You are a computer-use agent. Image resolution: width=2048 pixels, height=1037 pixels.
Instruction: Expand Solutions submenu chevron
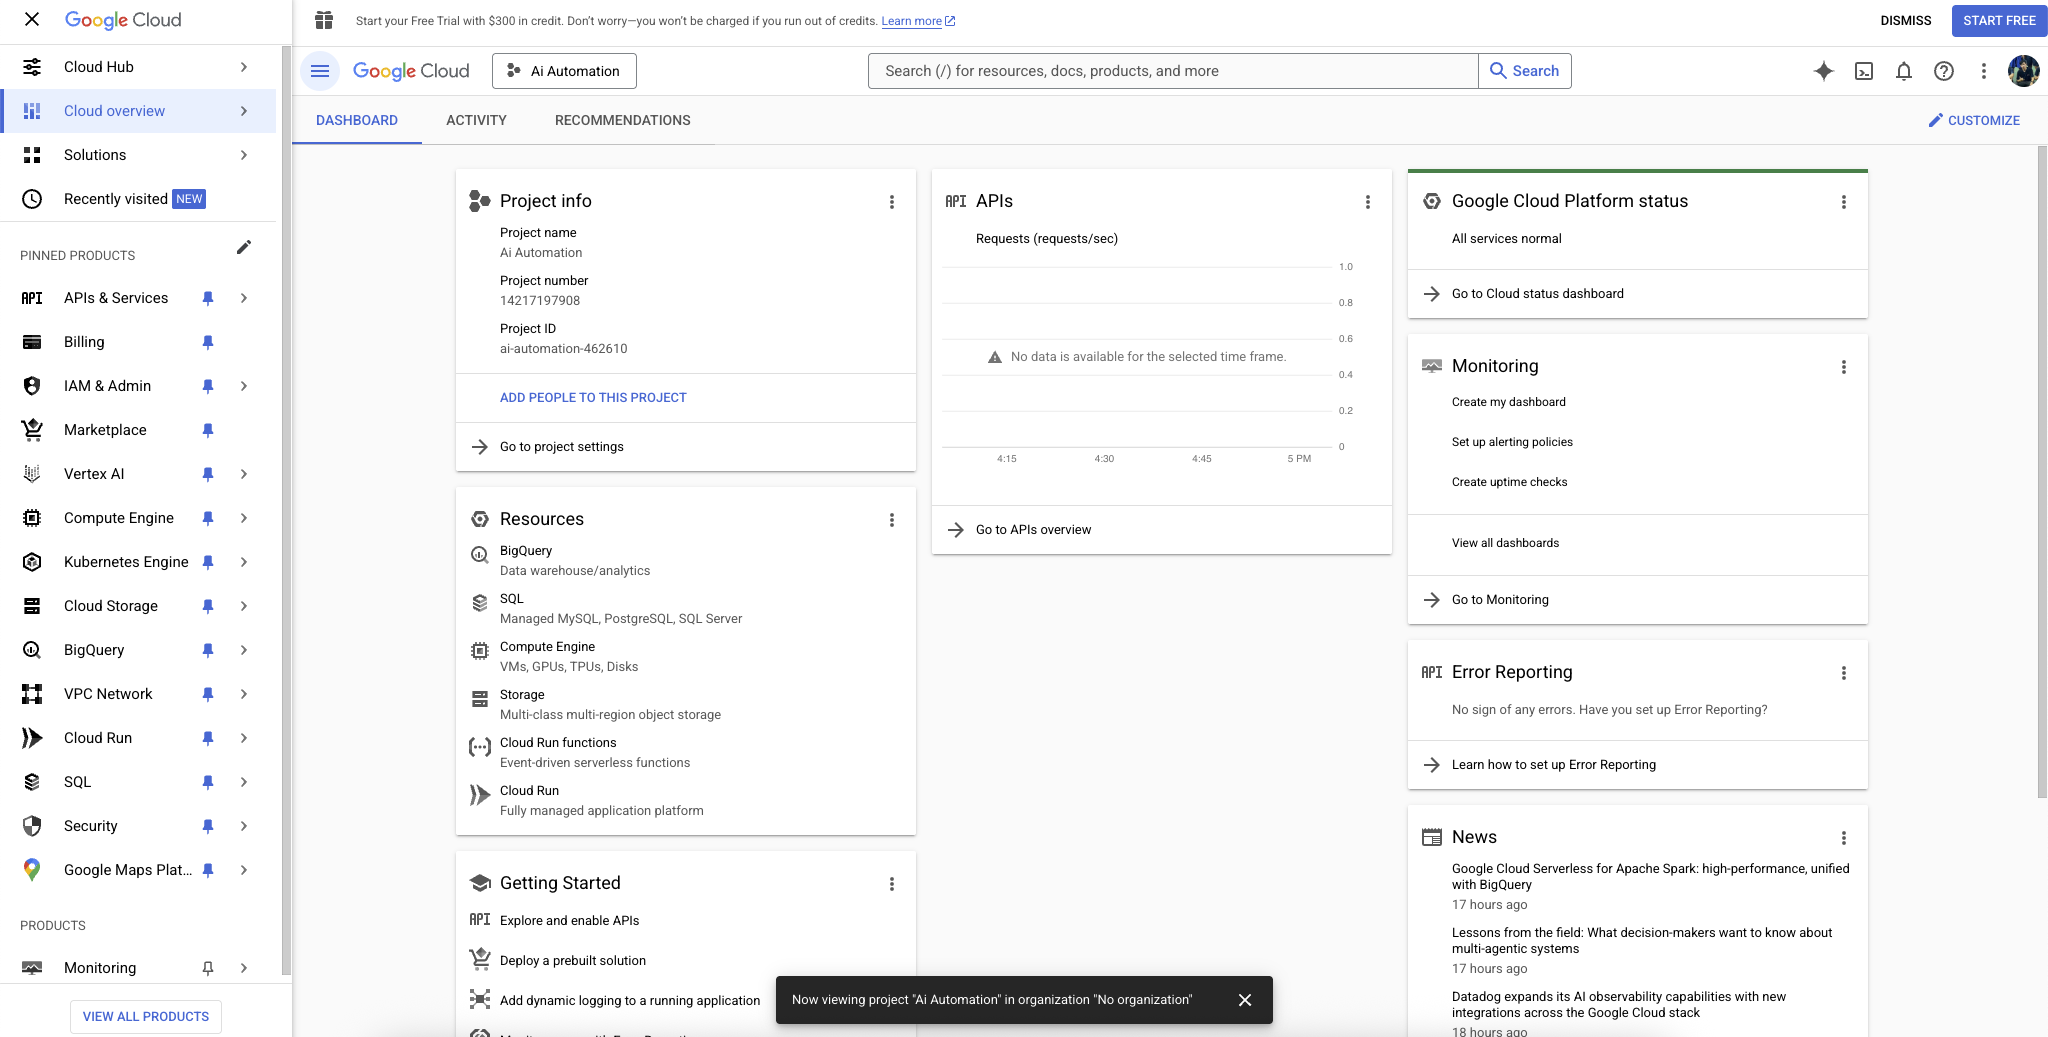(244, 155)
